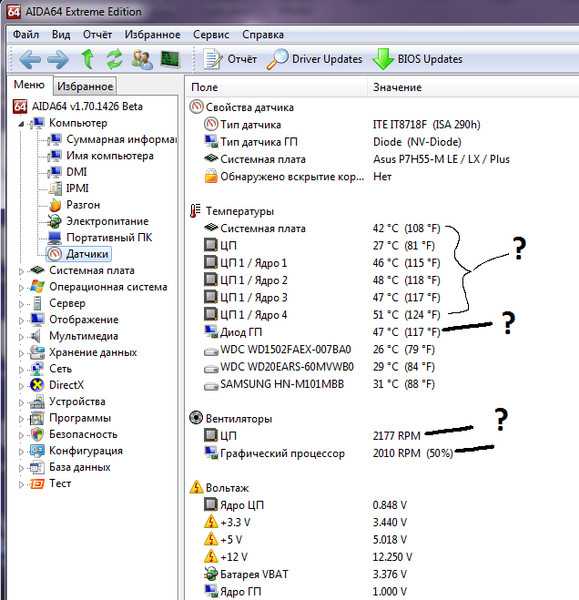Select the Диод ГП temperature row

383,332
